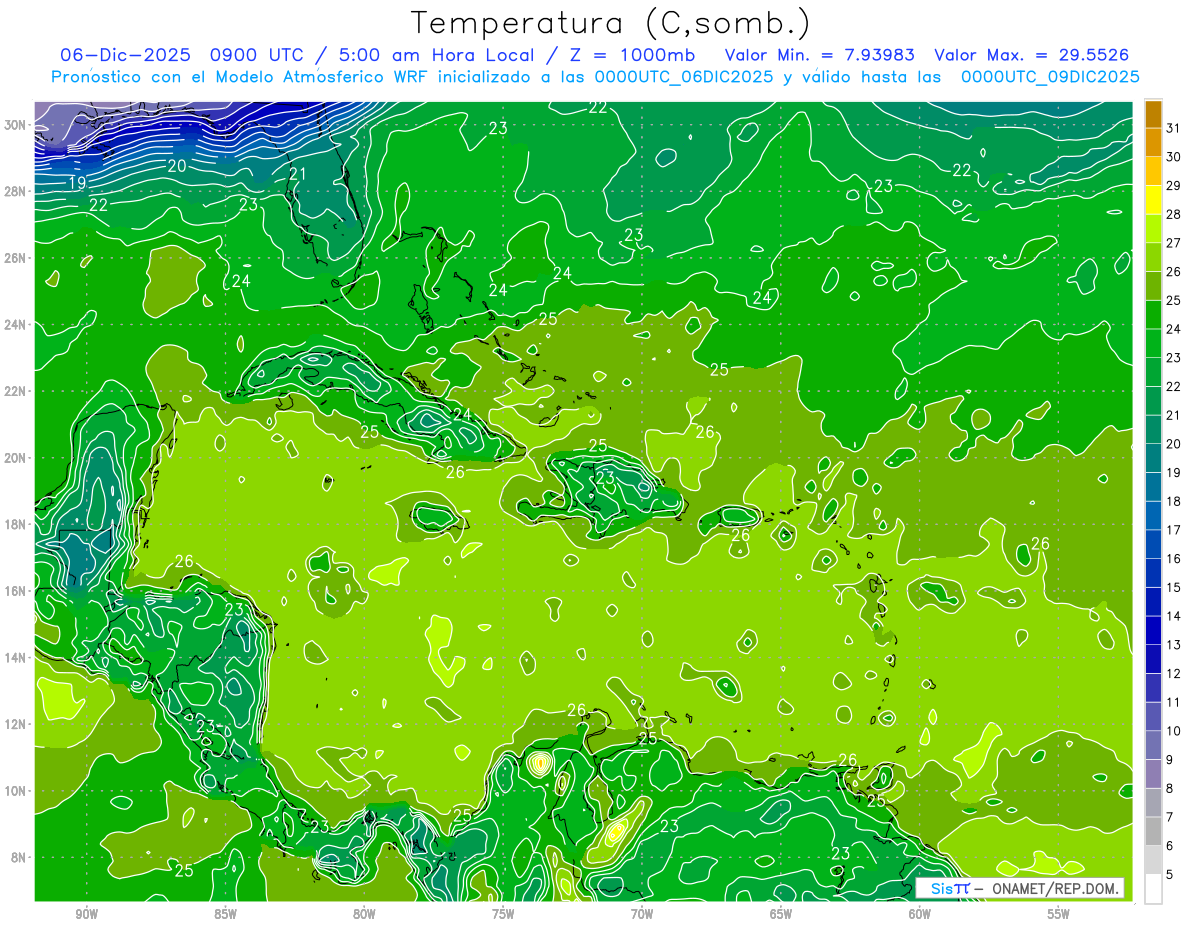Click the colorbar value label 28
1200x927 pixels.
point(1175,215)
